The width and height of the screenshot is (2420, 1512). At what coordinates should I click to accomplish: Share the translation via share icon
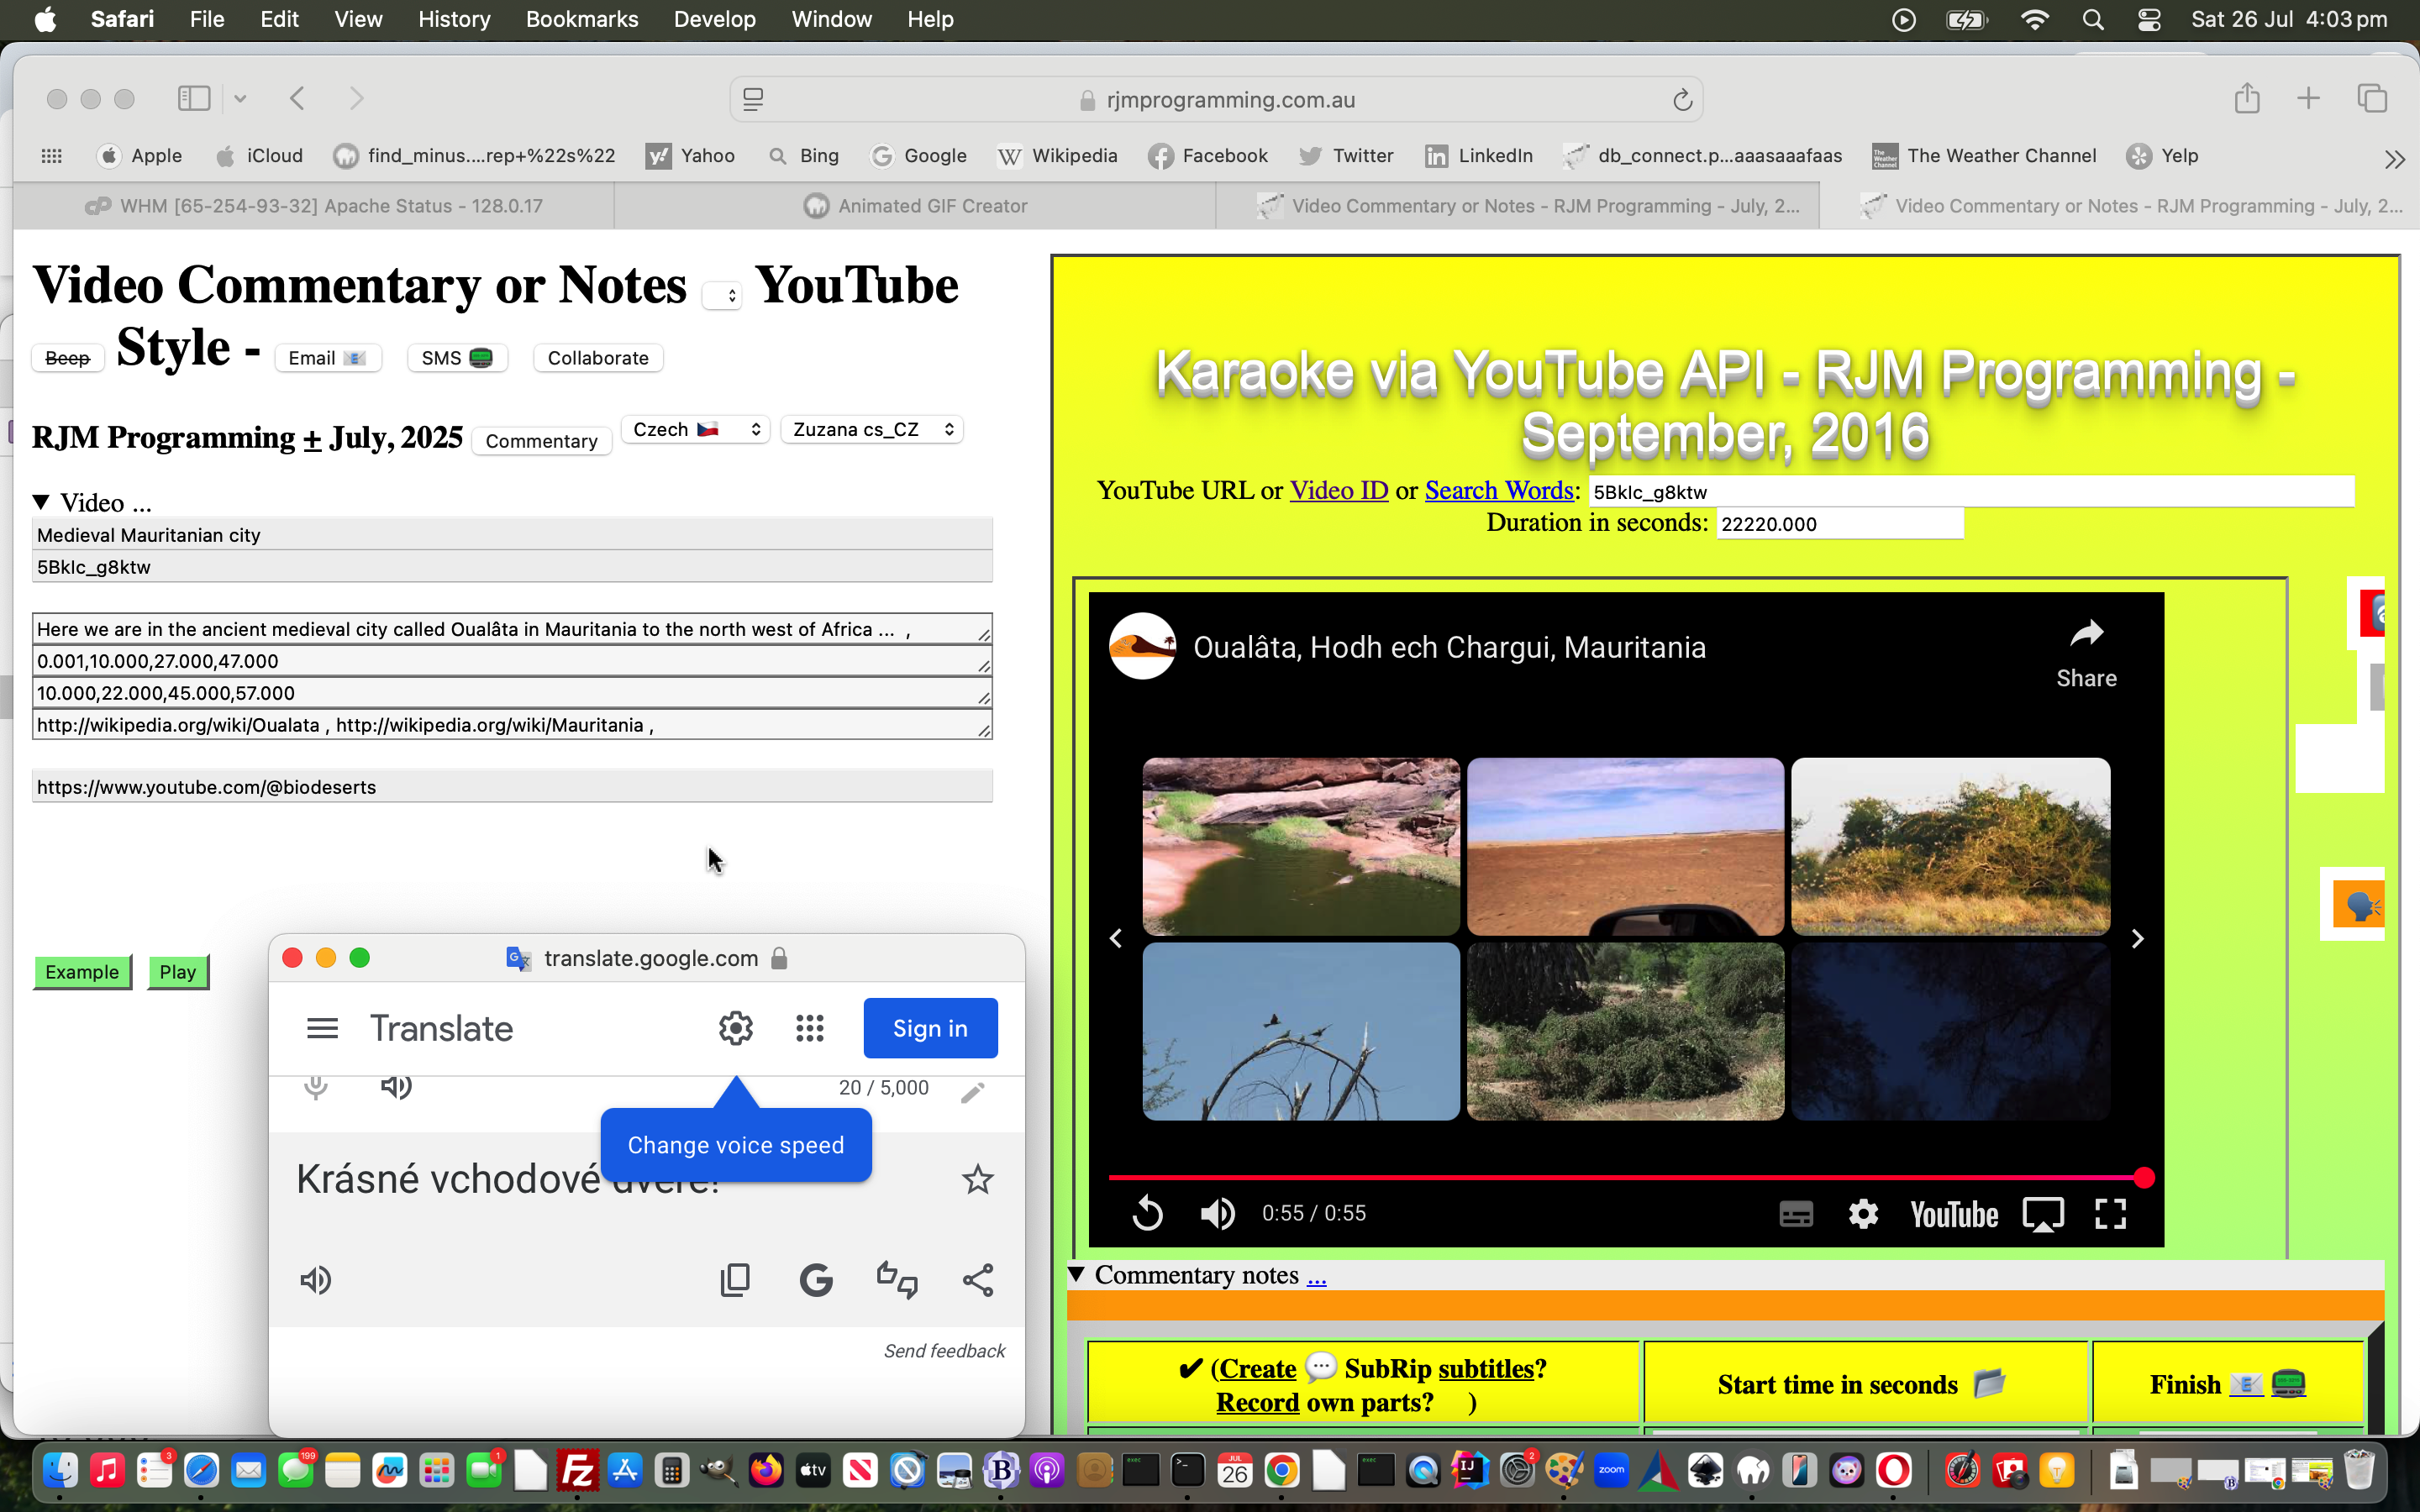click(x=977, y=1280)
